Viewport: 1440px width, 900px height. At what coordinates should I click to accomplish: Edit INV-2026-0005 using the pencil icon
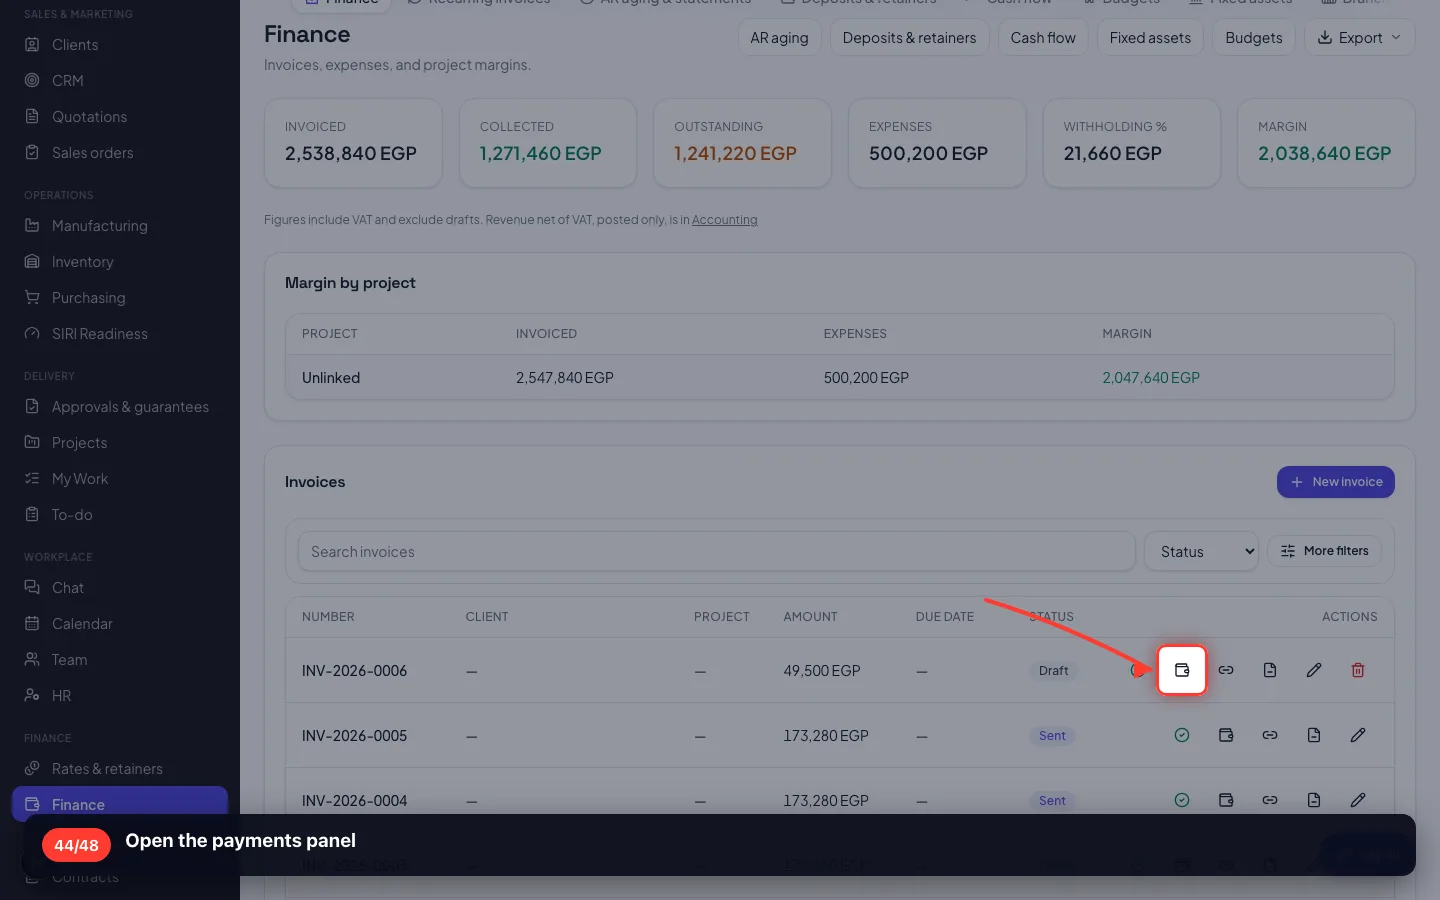[1358, 735]
